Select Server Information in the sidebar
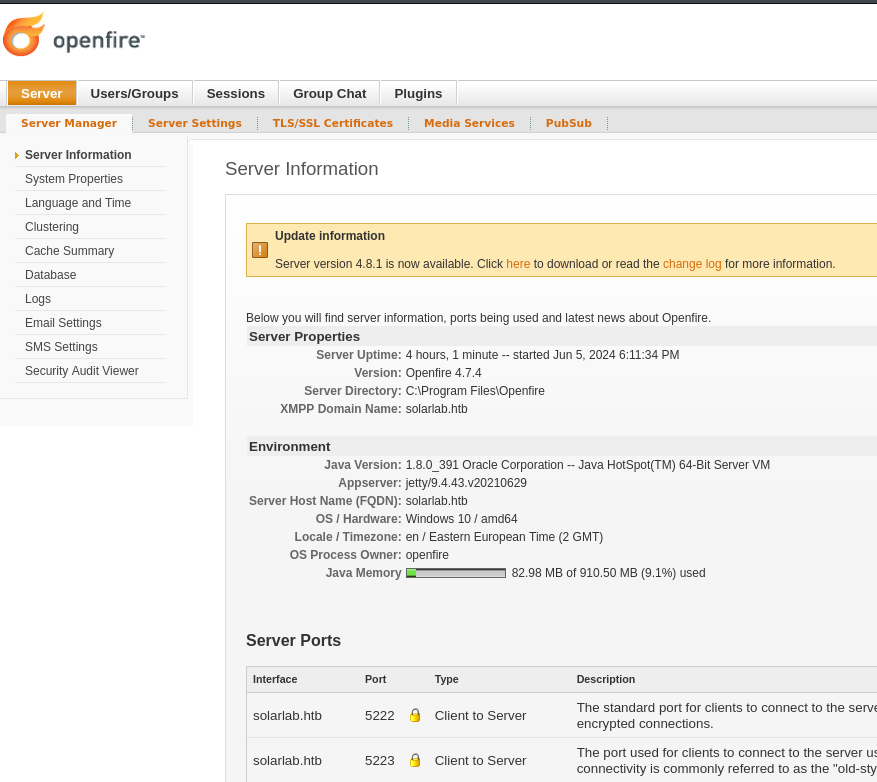 click(x=78, y=155)
